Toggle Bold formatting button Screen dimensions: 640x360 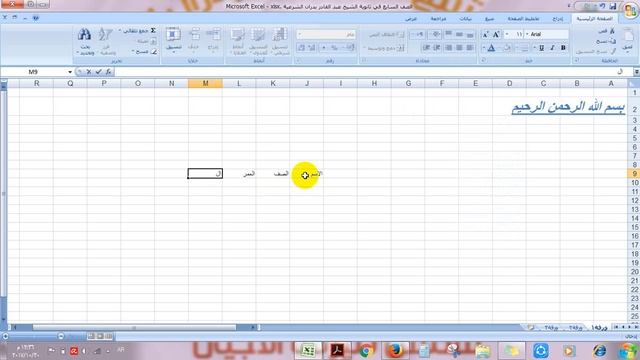pos(563,48)
